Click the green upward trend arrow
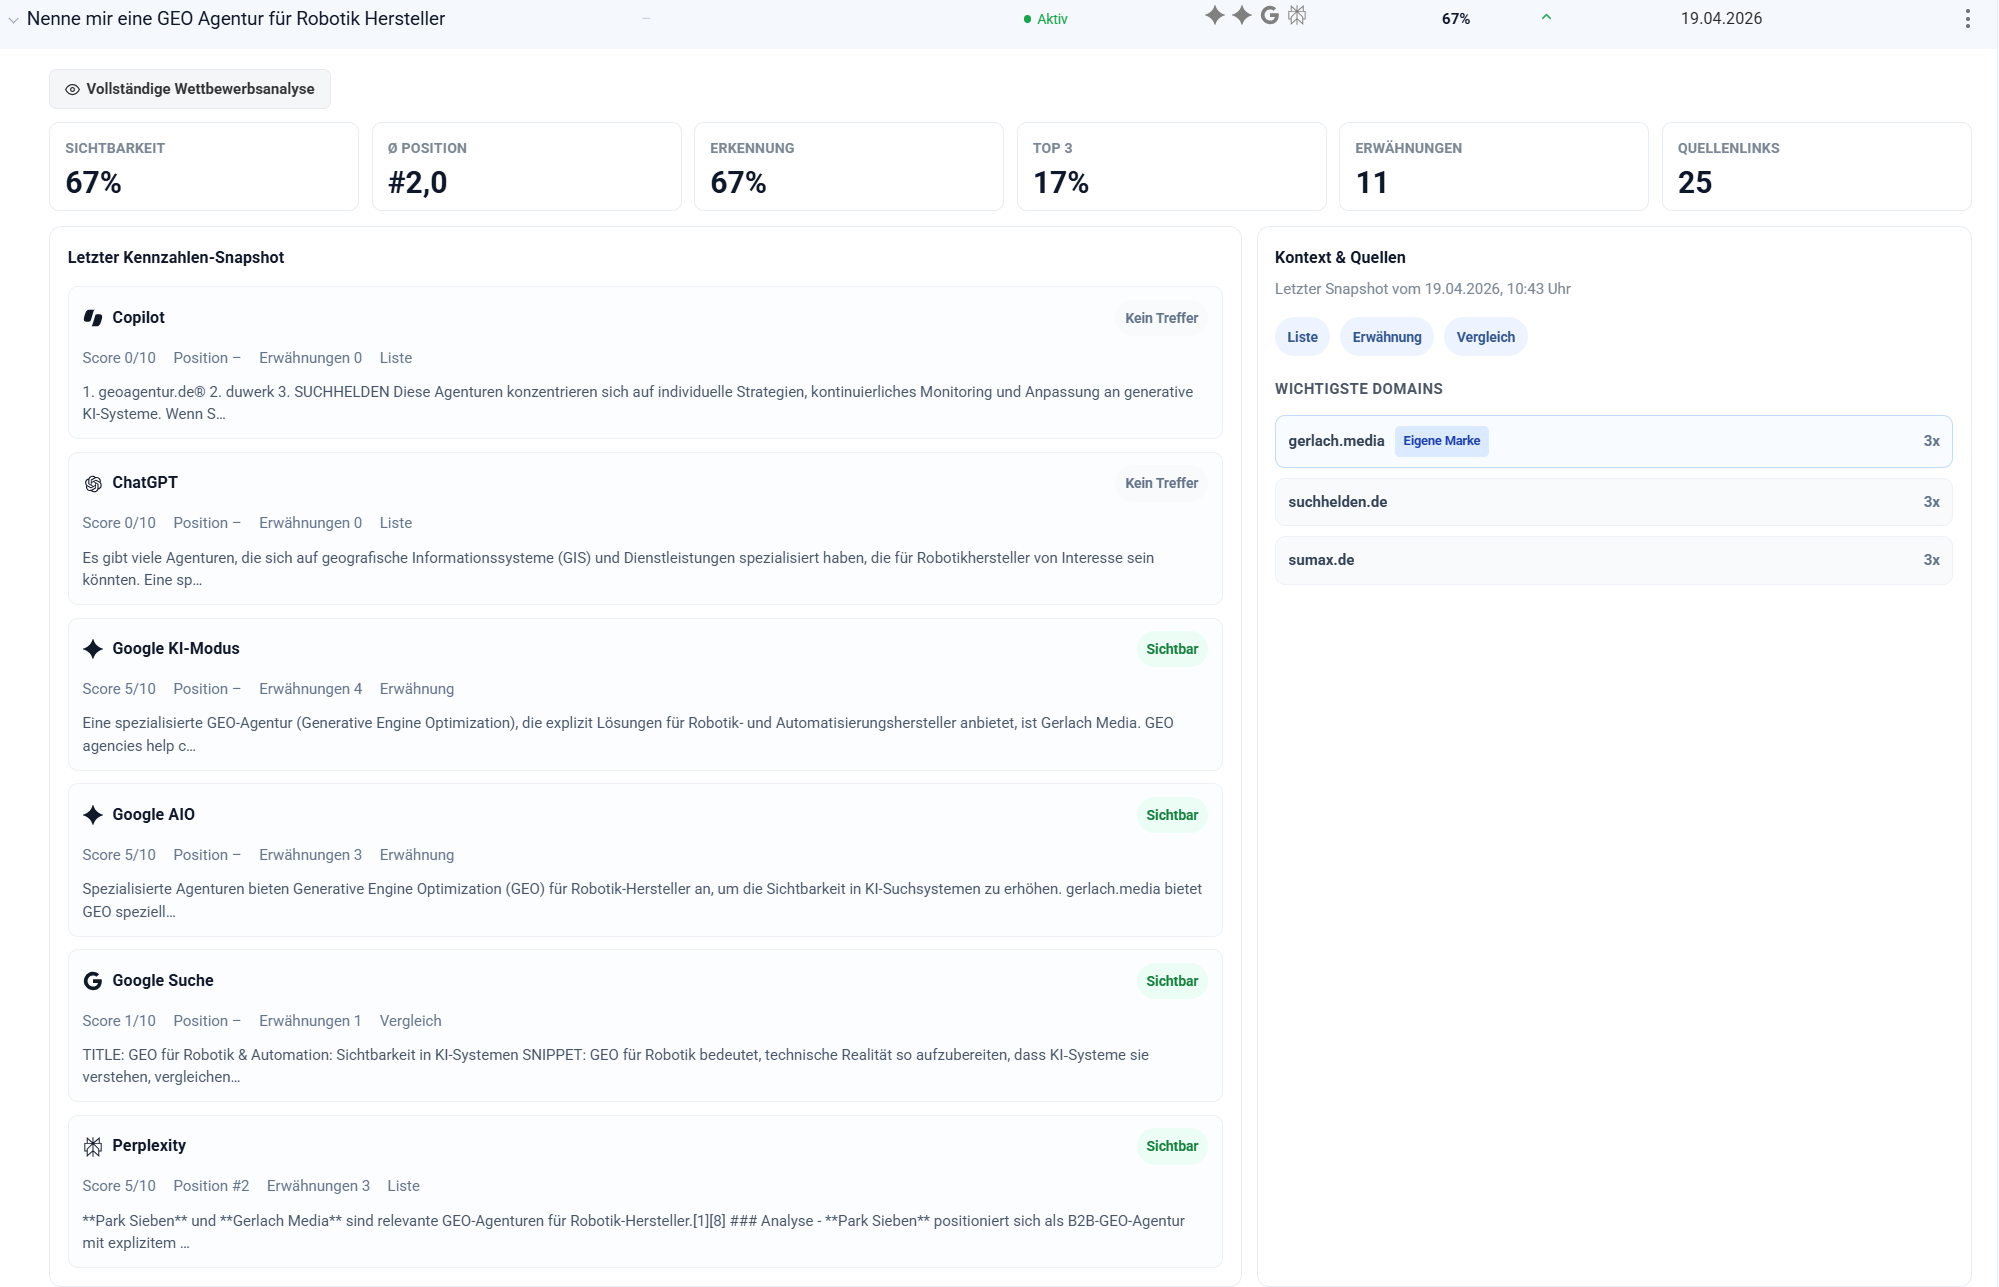This screenshot has height=1287, width=1999. (x=1546, y=17)
